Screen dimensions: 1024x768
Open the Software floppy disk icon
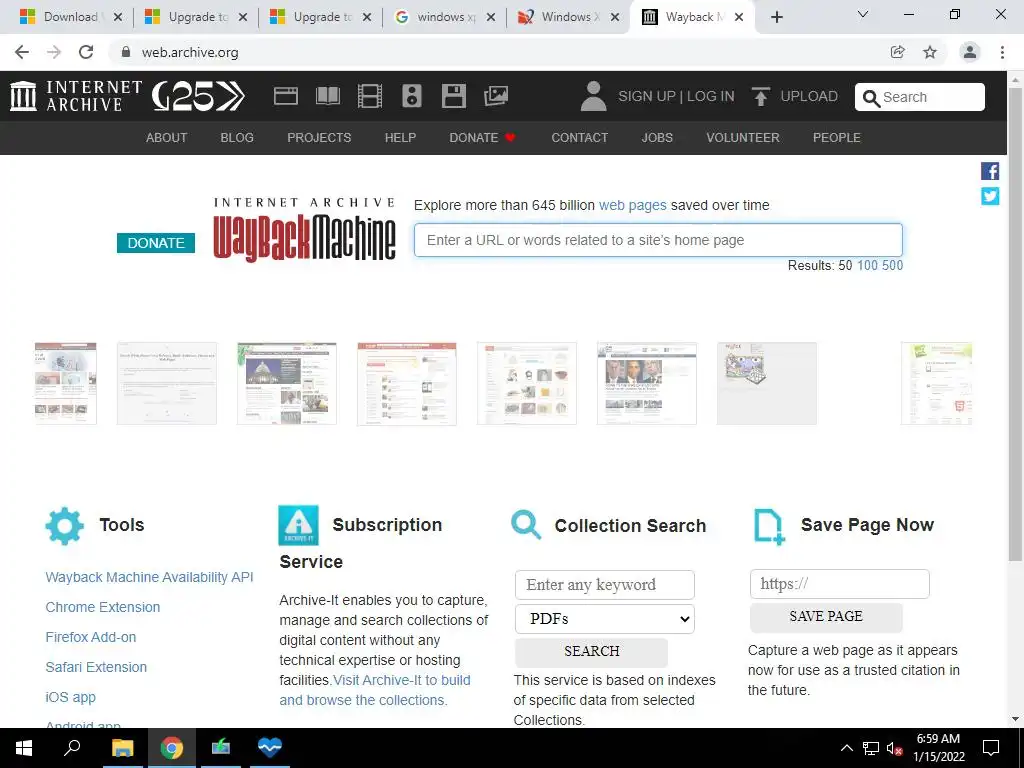coord(454,96)
